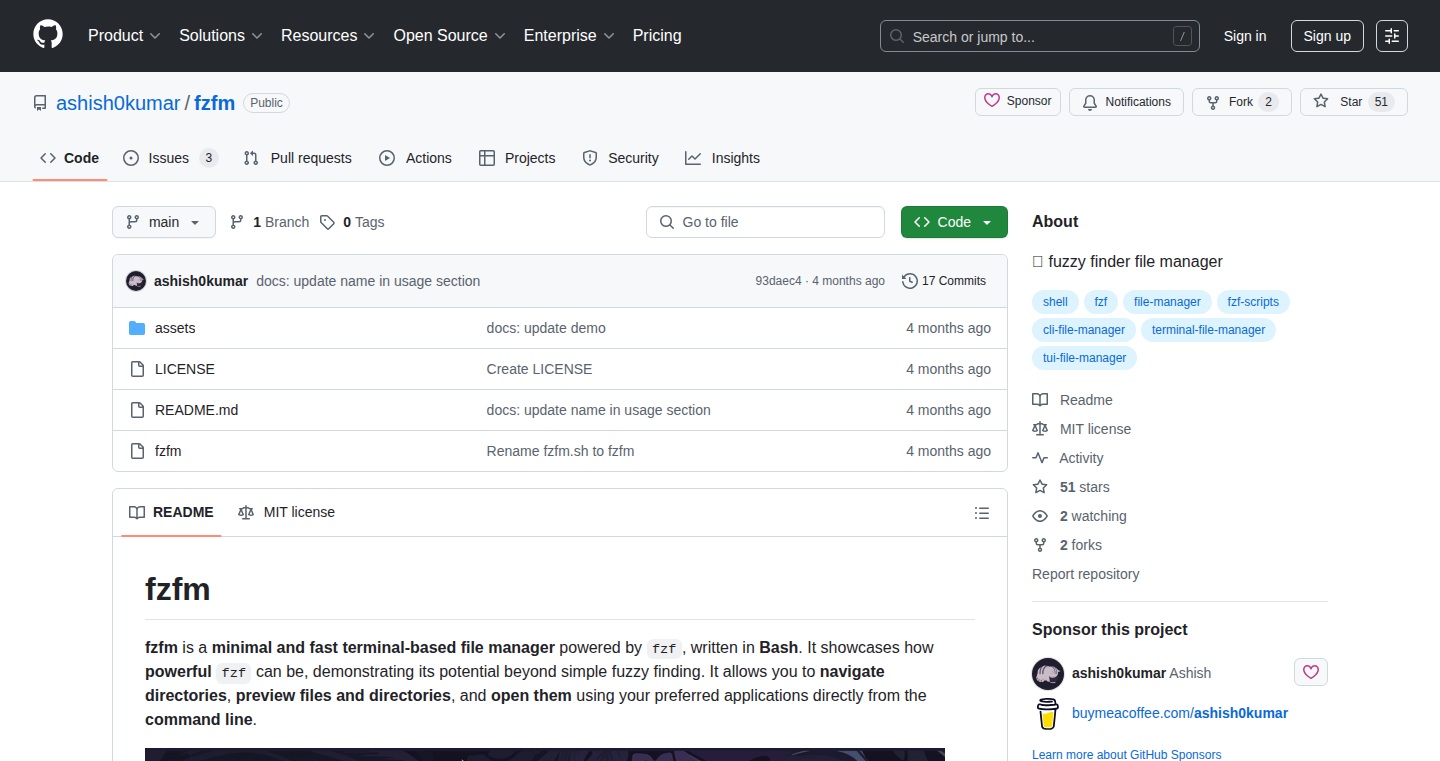Image resolution: width=1440 pixels, height=761 pixels.
Task: Open the fzf topic tag
Action: (x=1101, y=302)
